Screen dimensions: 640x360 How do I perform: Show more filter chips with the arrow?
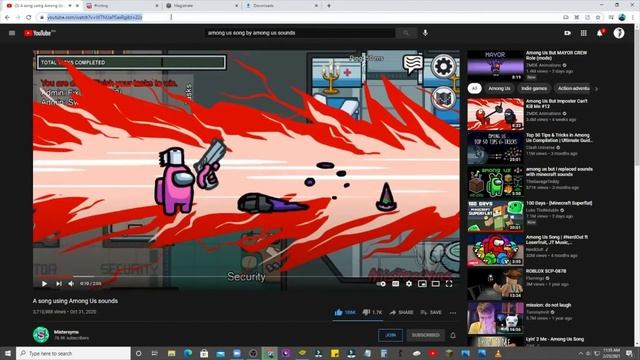click(596, 89)
